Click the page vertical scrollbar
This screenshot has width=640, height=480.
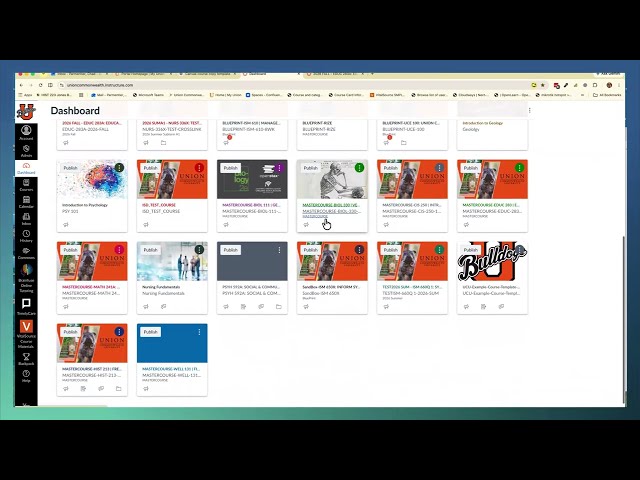623,318
